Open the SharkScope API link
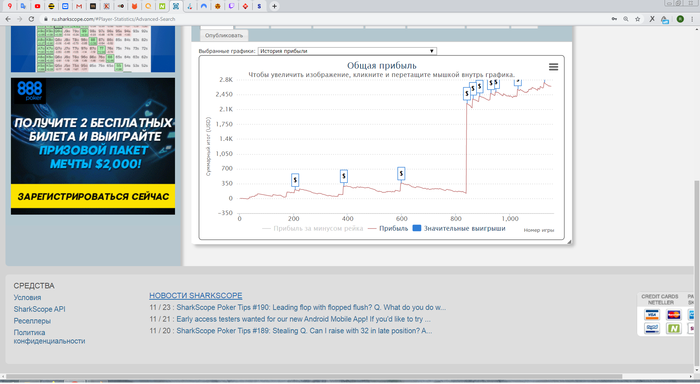 click(x=39, y=309)
